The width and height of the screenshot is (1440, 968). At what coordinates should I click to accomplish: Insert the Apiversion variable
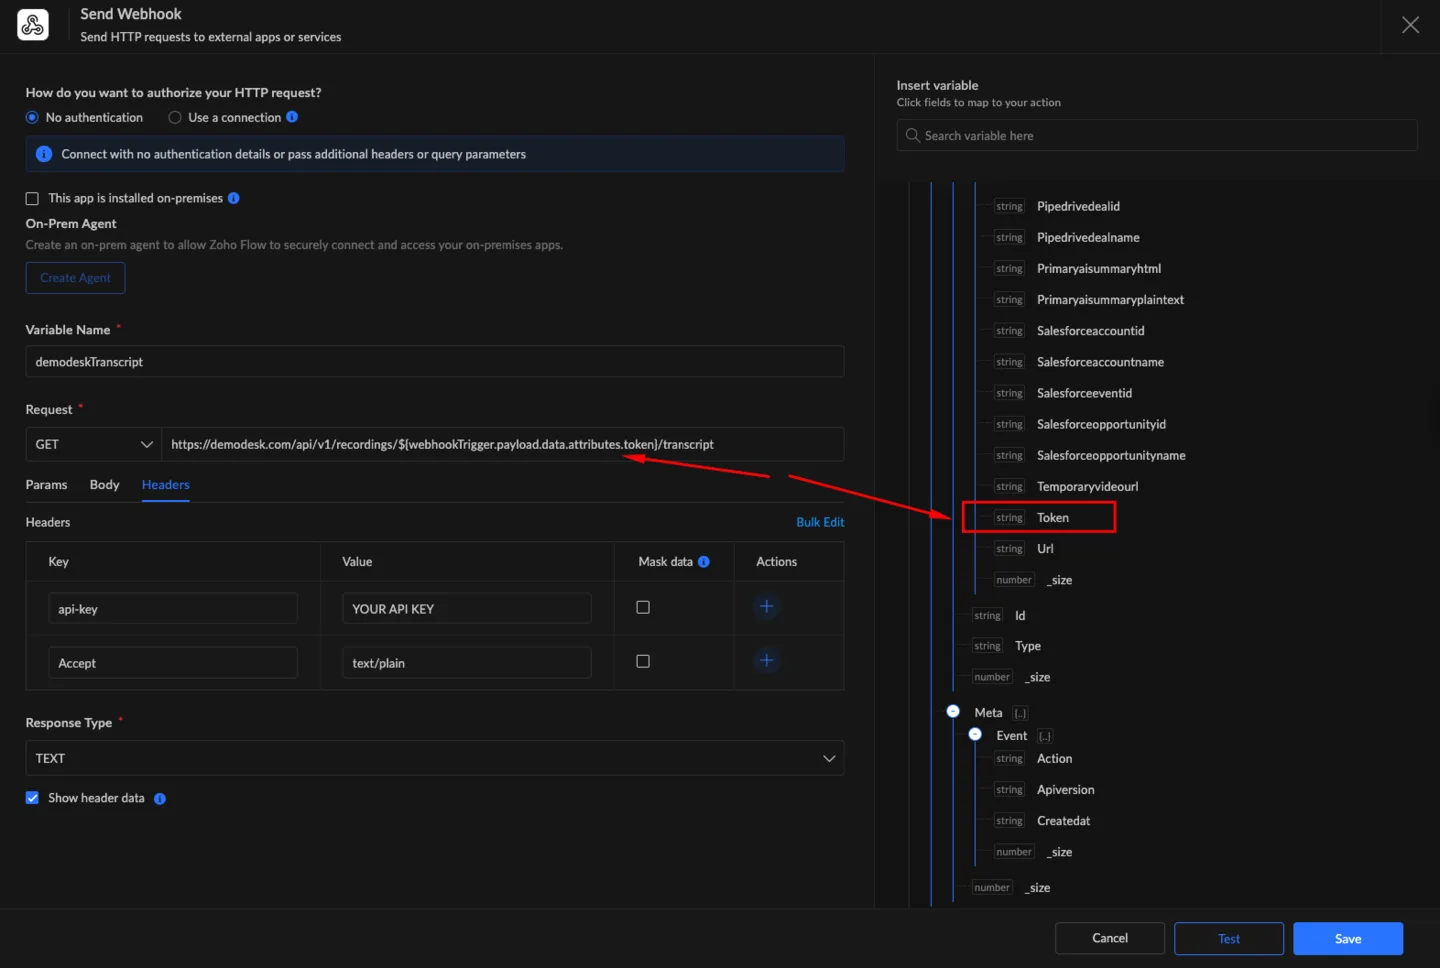1065,790
